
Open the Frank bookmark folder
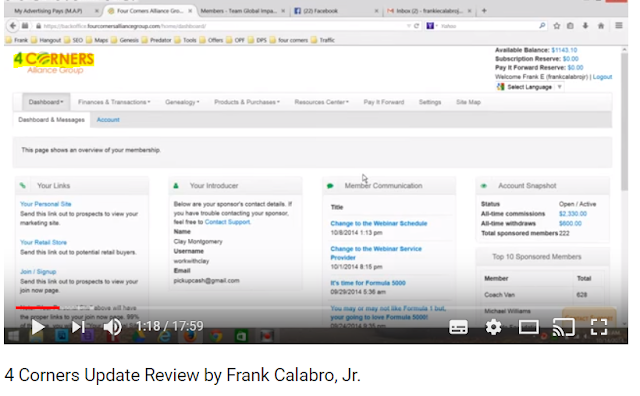[x=17, y=40]
